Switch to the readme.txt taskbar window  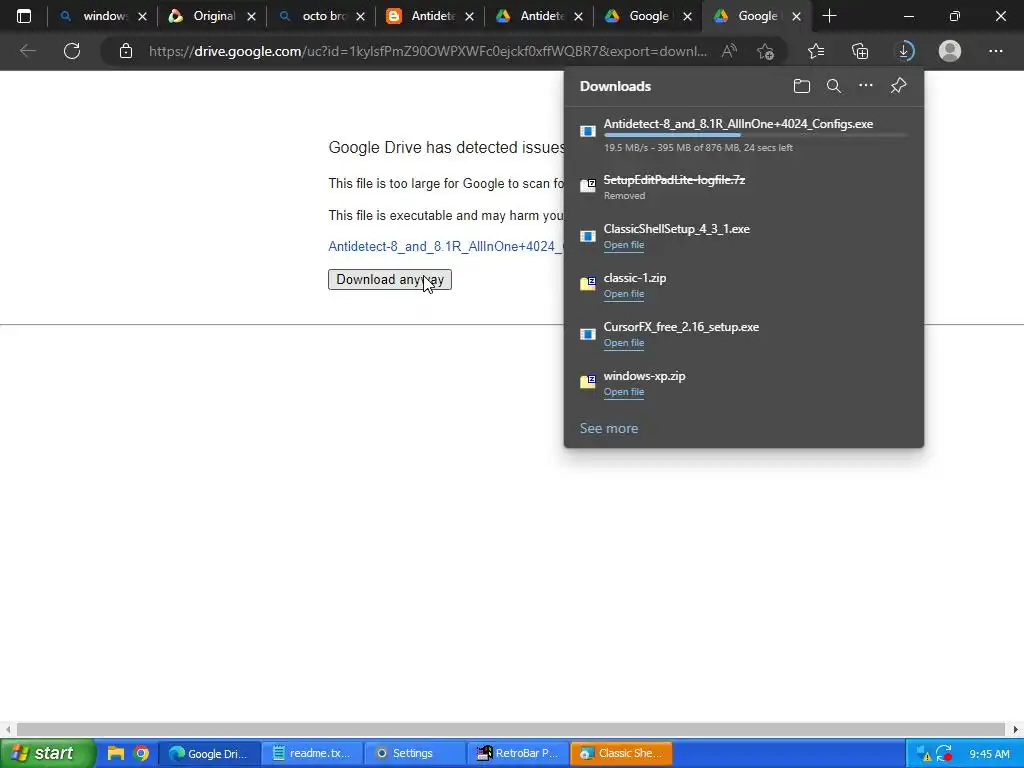(312, 753)
